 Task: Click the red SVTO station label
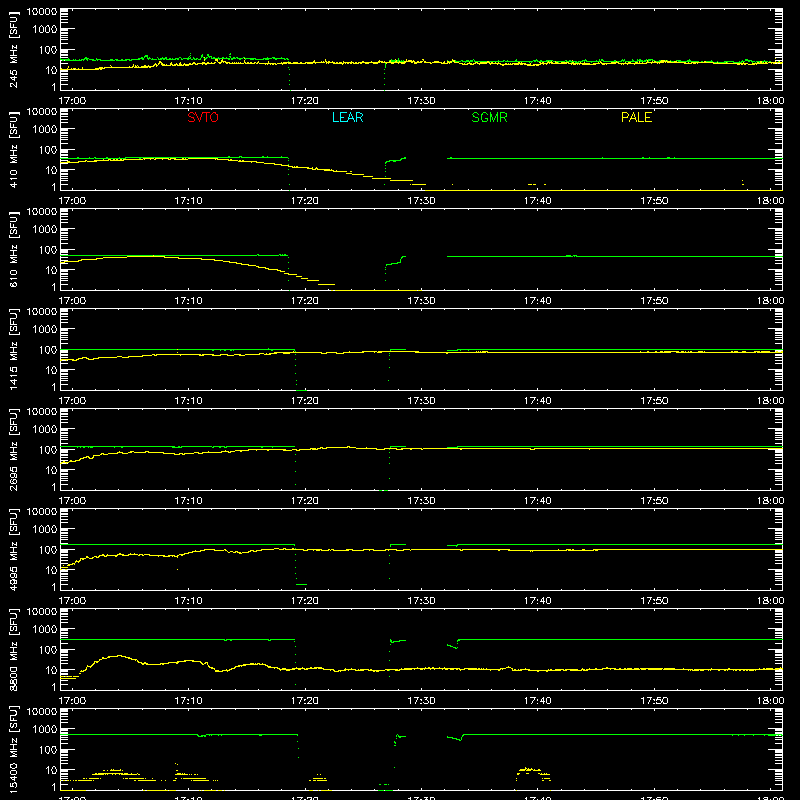(x=203, y=117)
